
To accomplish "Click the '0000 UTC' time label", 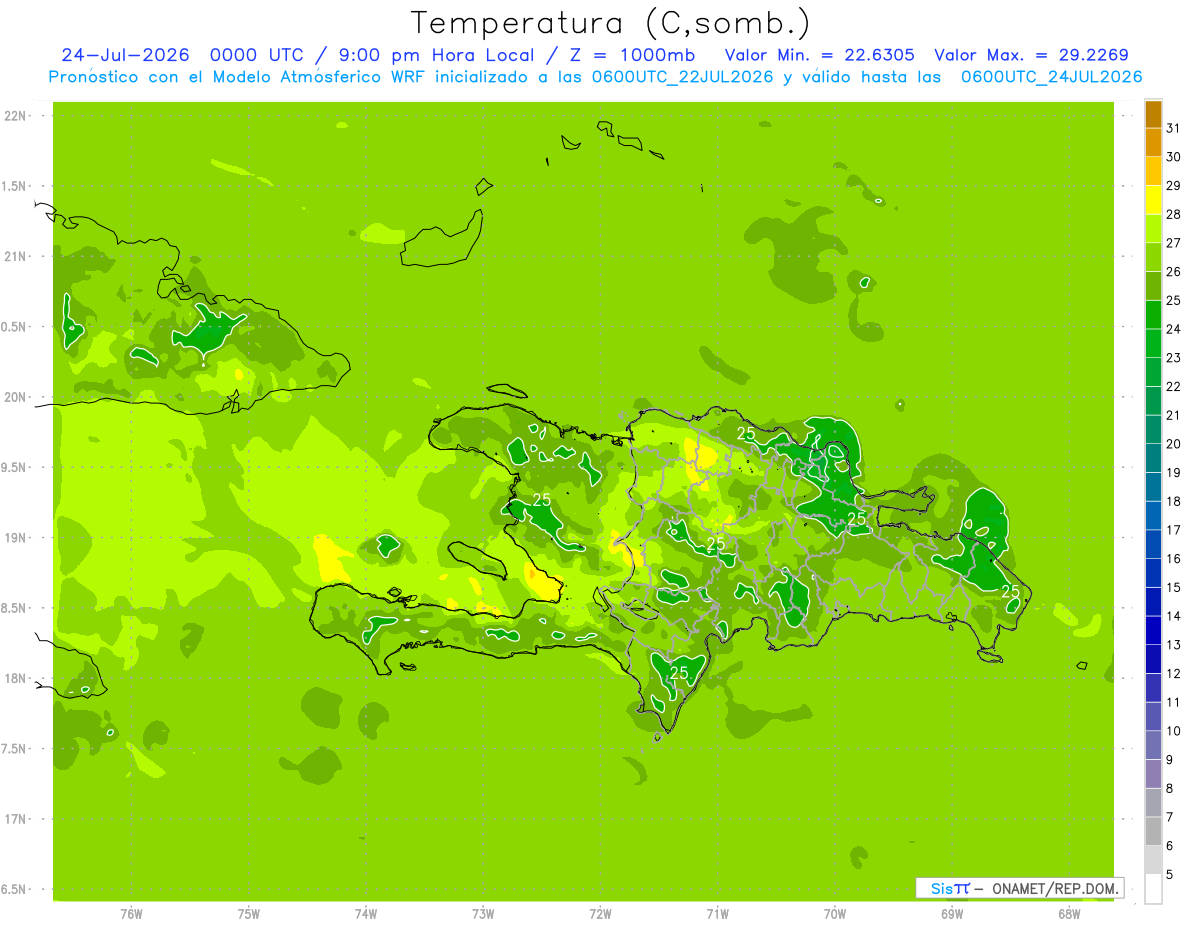I will [258, 55].
